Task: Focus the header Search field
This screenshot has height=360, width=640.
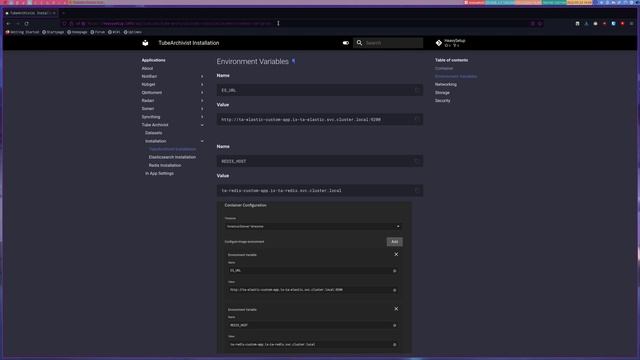Action: coord(388,43)
